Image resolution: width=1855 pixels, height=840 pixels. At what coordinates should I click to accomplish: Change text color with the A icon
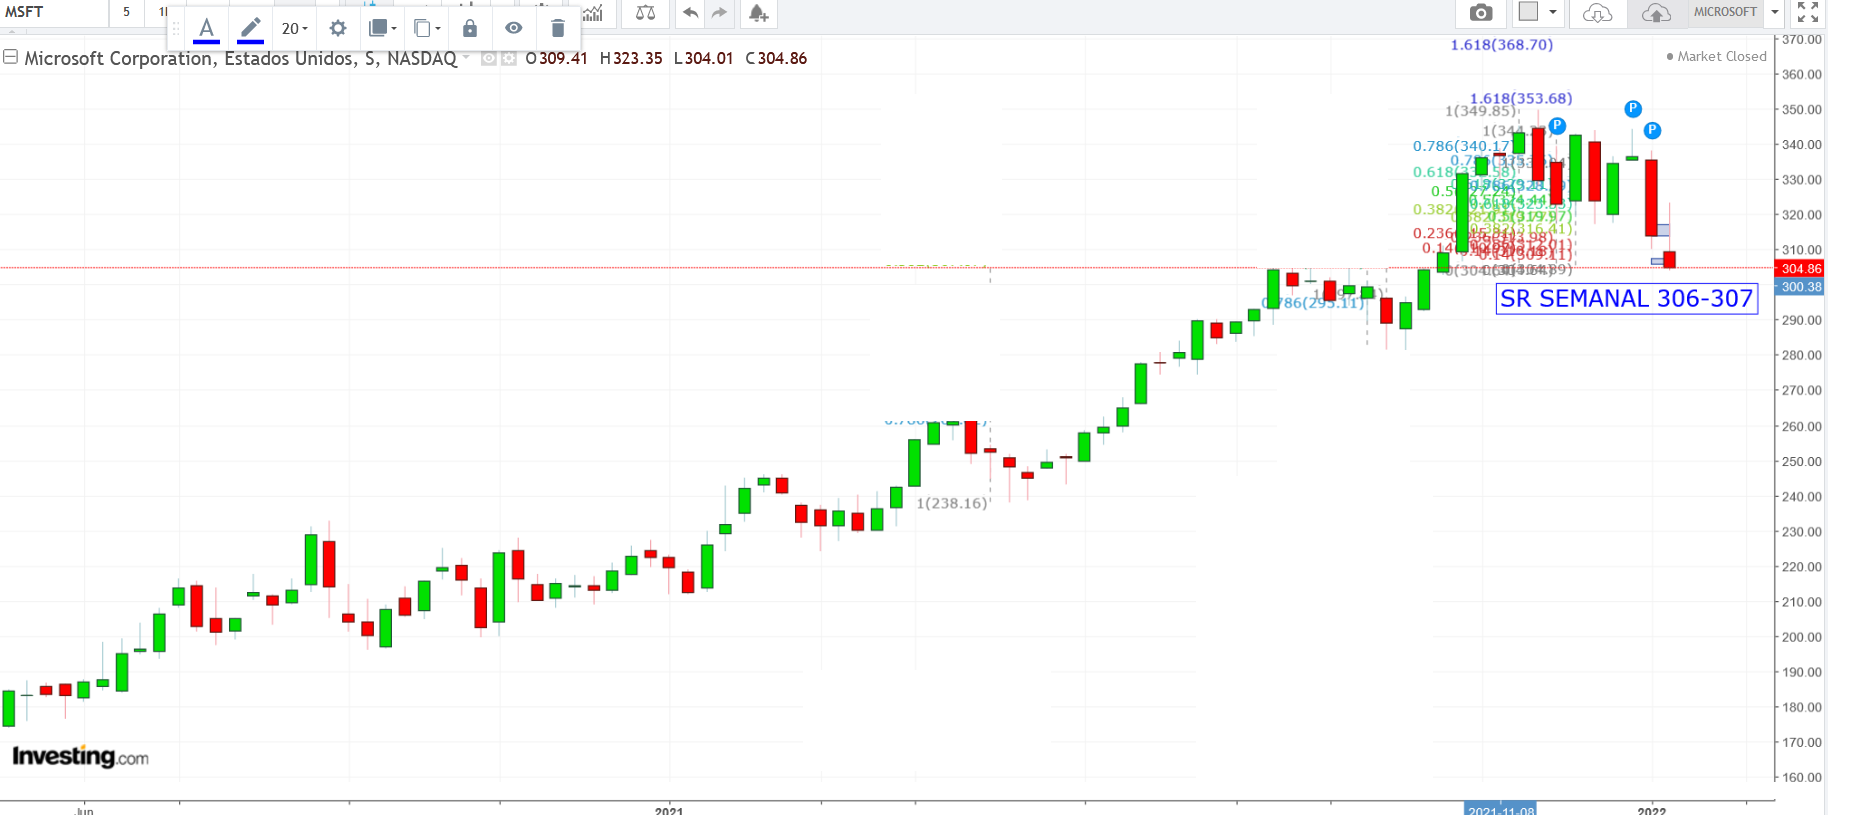coord(206,28)
